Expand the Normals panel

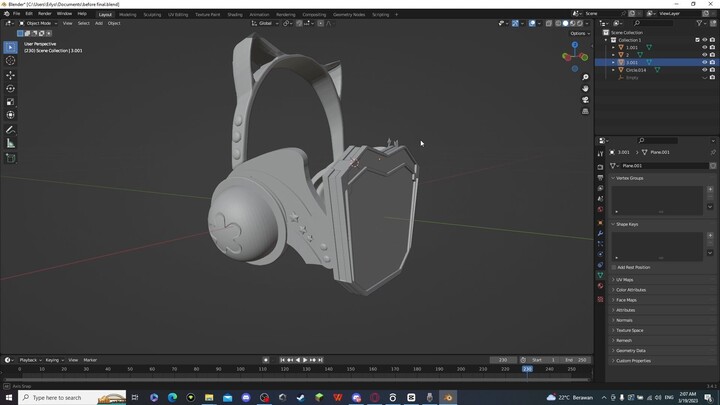pos(663,320)
